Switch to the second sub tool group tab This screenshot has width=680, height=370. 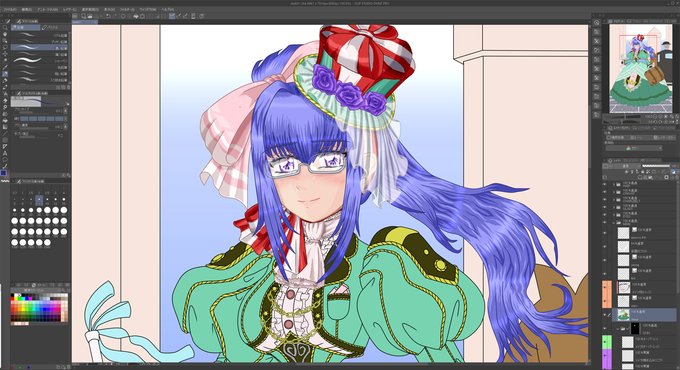55,27
